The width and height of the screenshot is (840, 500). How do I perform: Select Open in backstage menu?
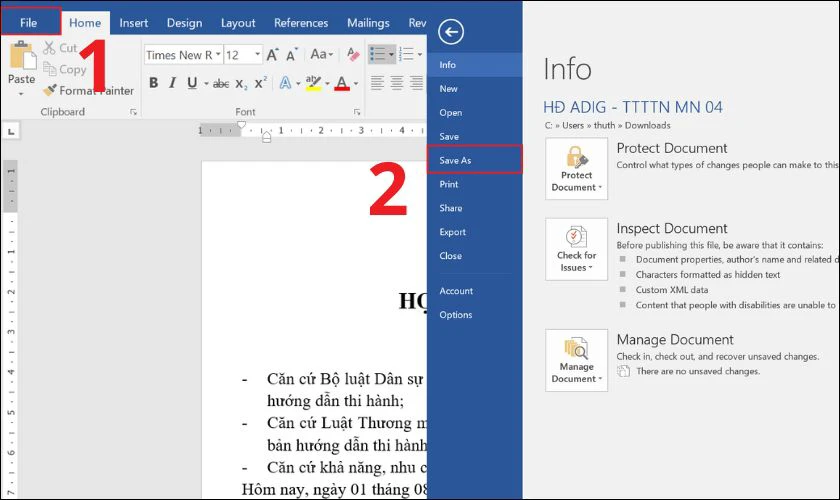tap(475, 113)
